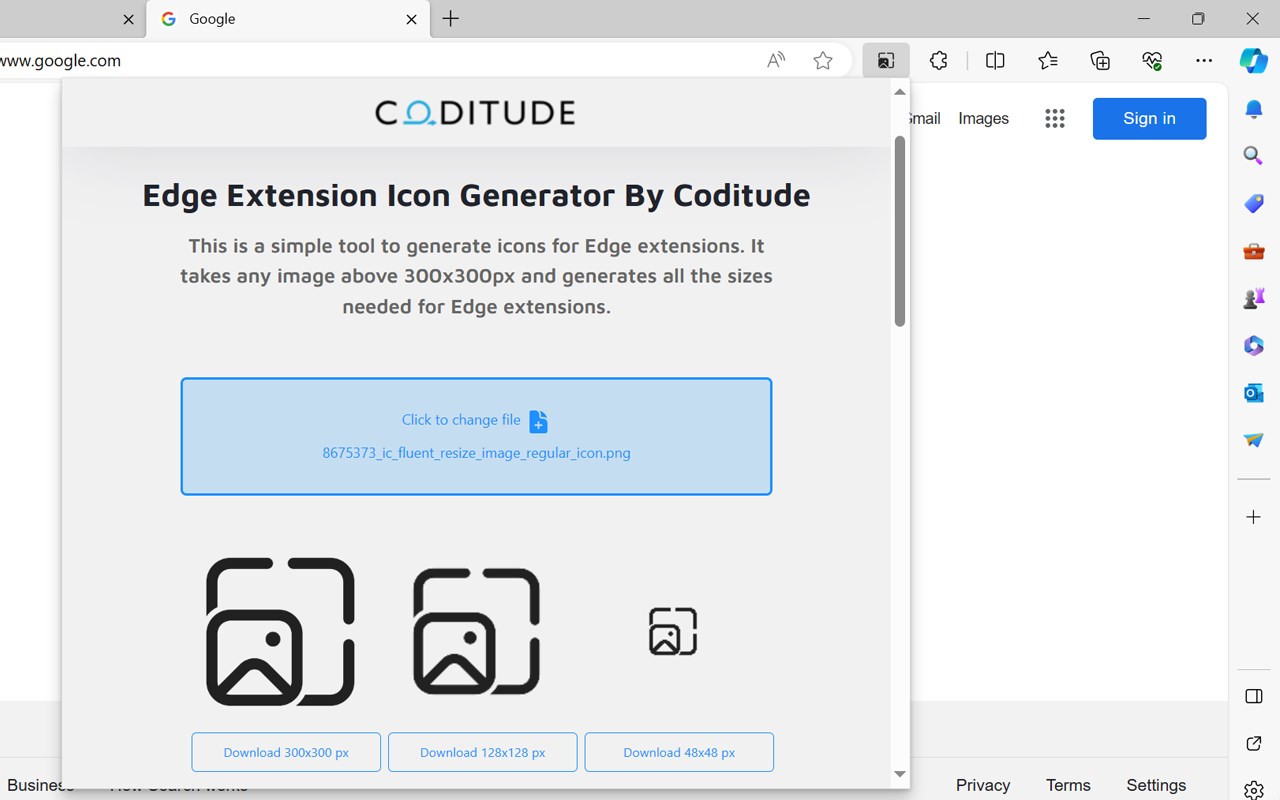The width and height of the screenshot is (1280, 800).
Task: Click the popup scroll-up arrow
Action: (900, 92)
